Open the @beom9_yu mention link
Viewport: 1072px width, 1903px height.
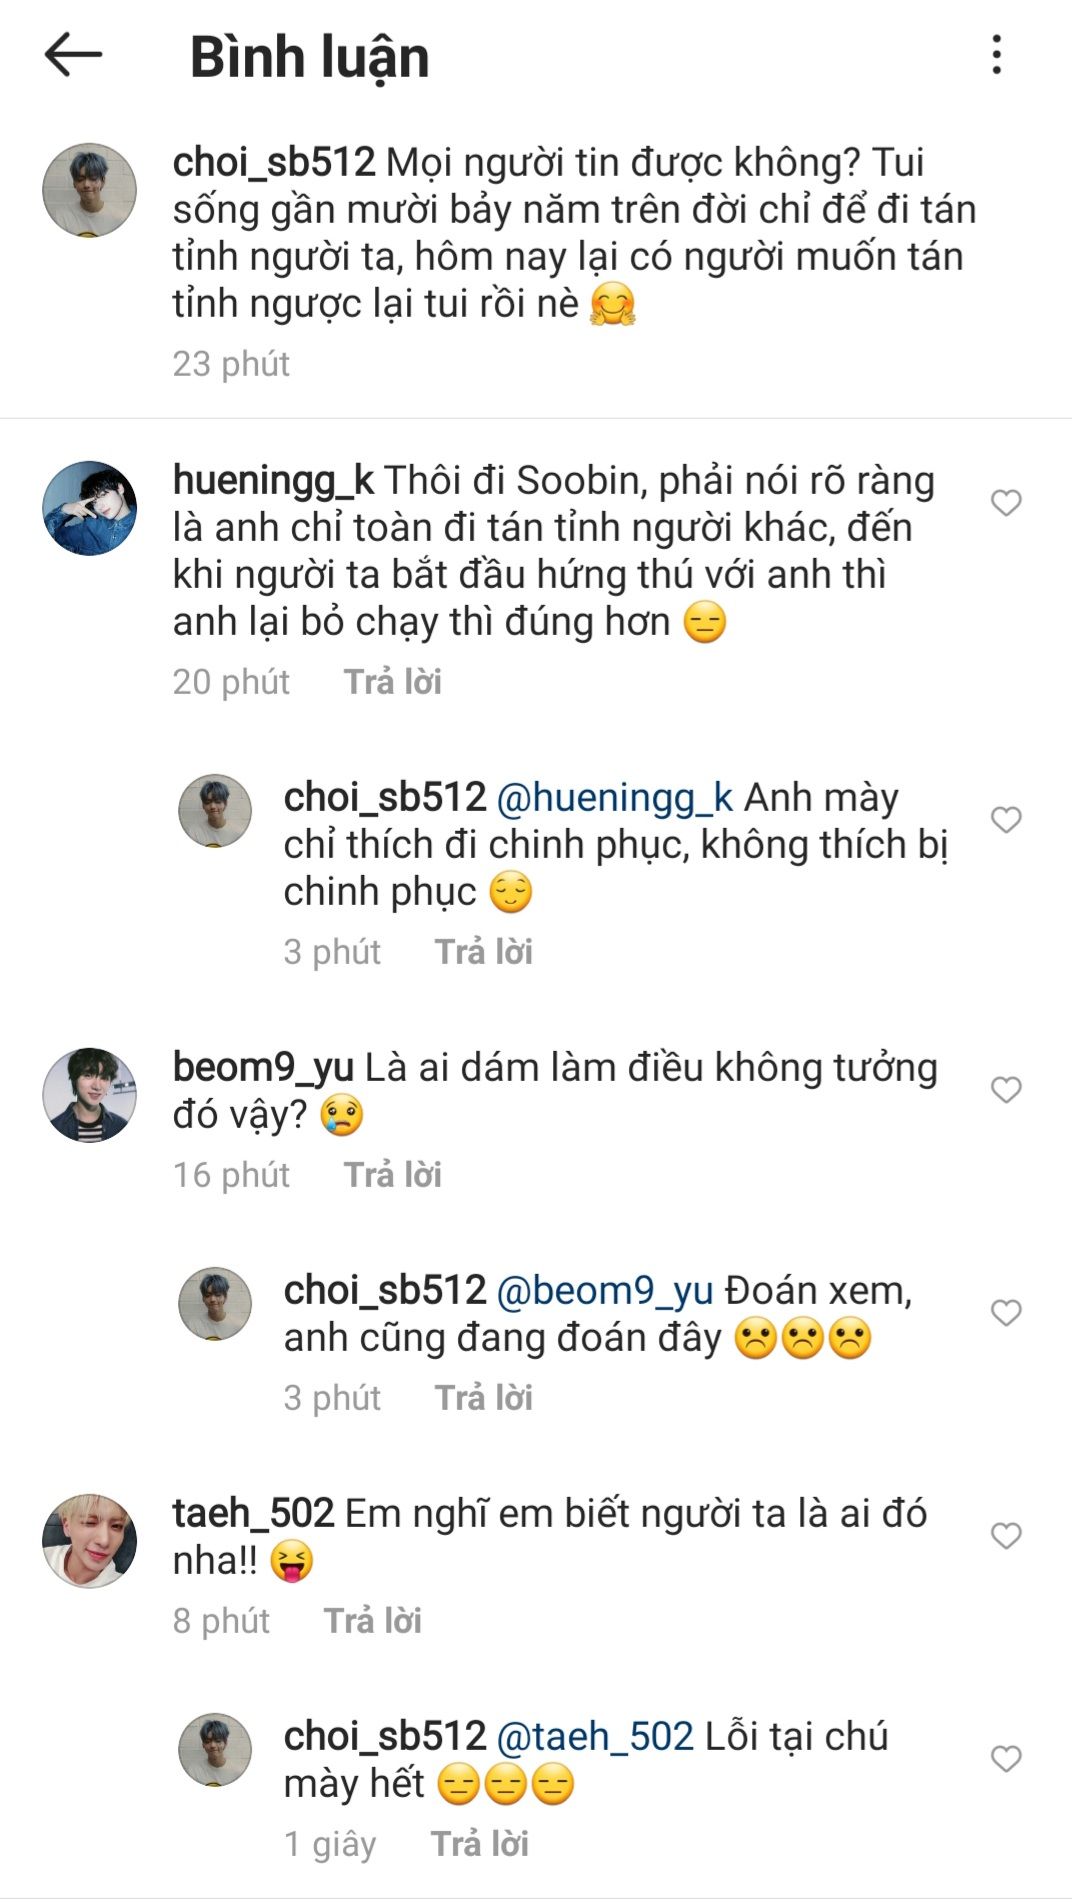pyautogui.click(x=604, y=1291)
